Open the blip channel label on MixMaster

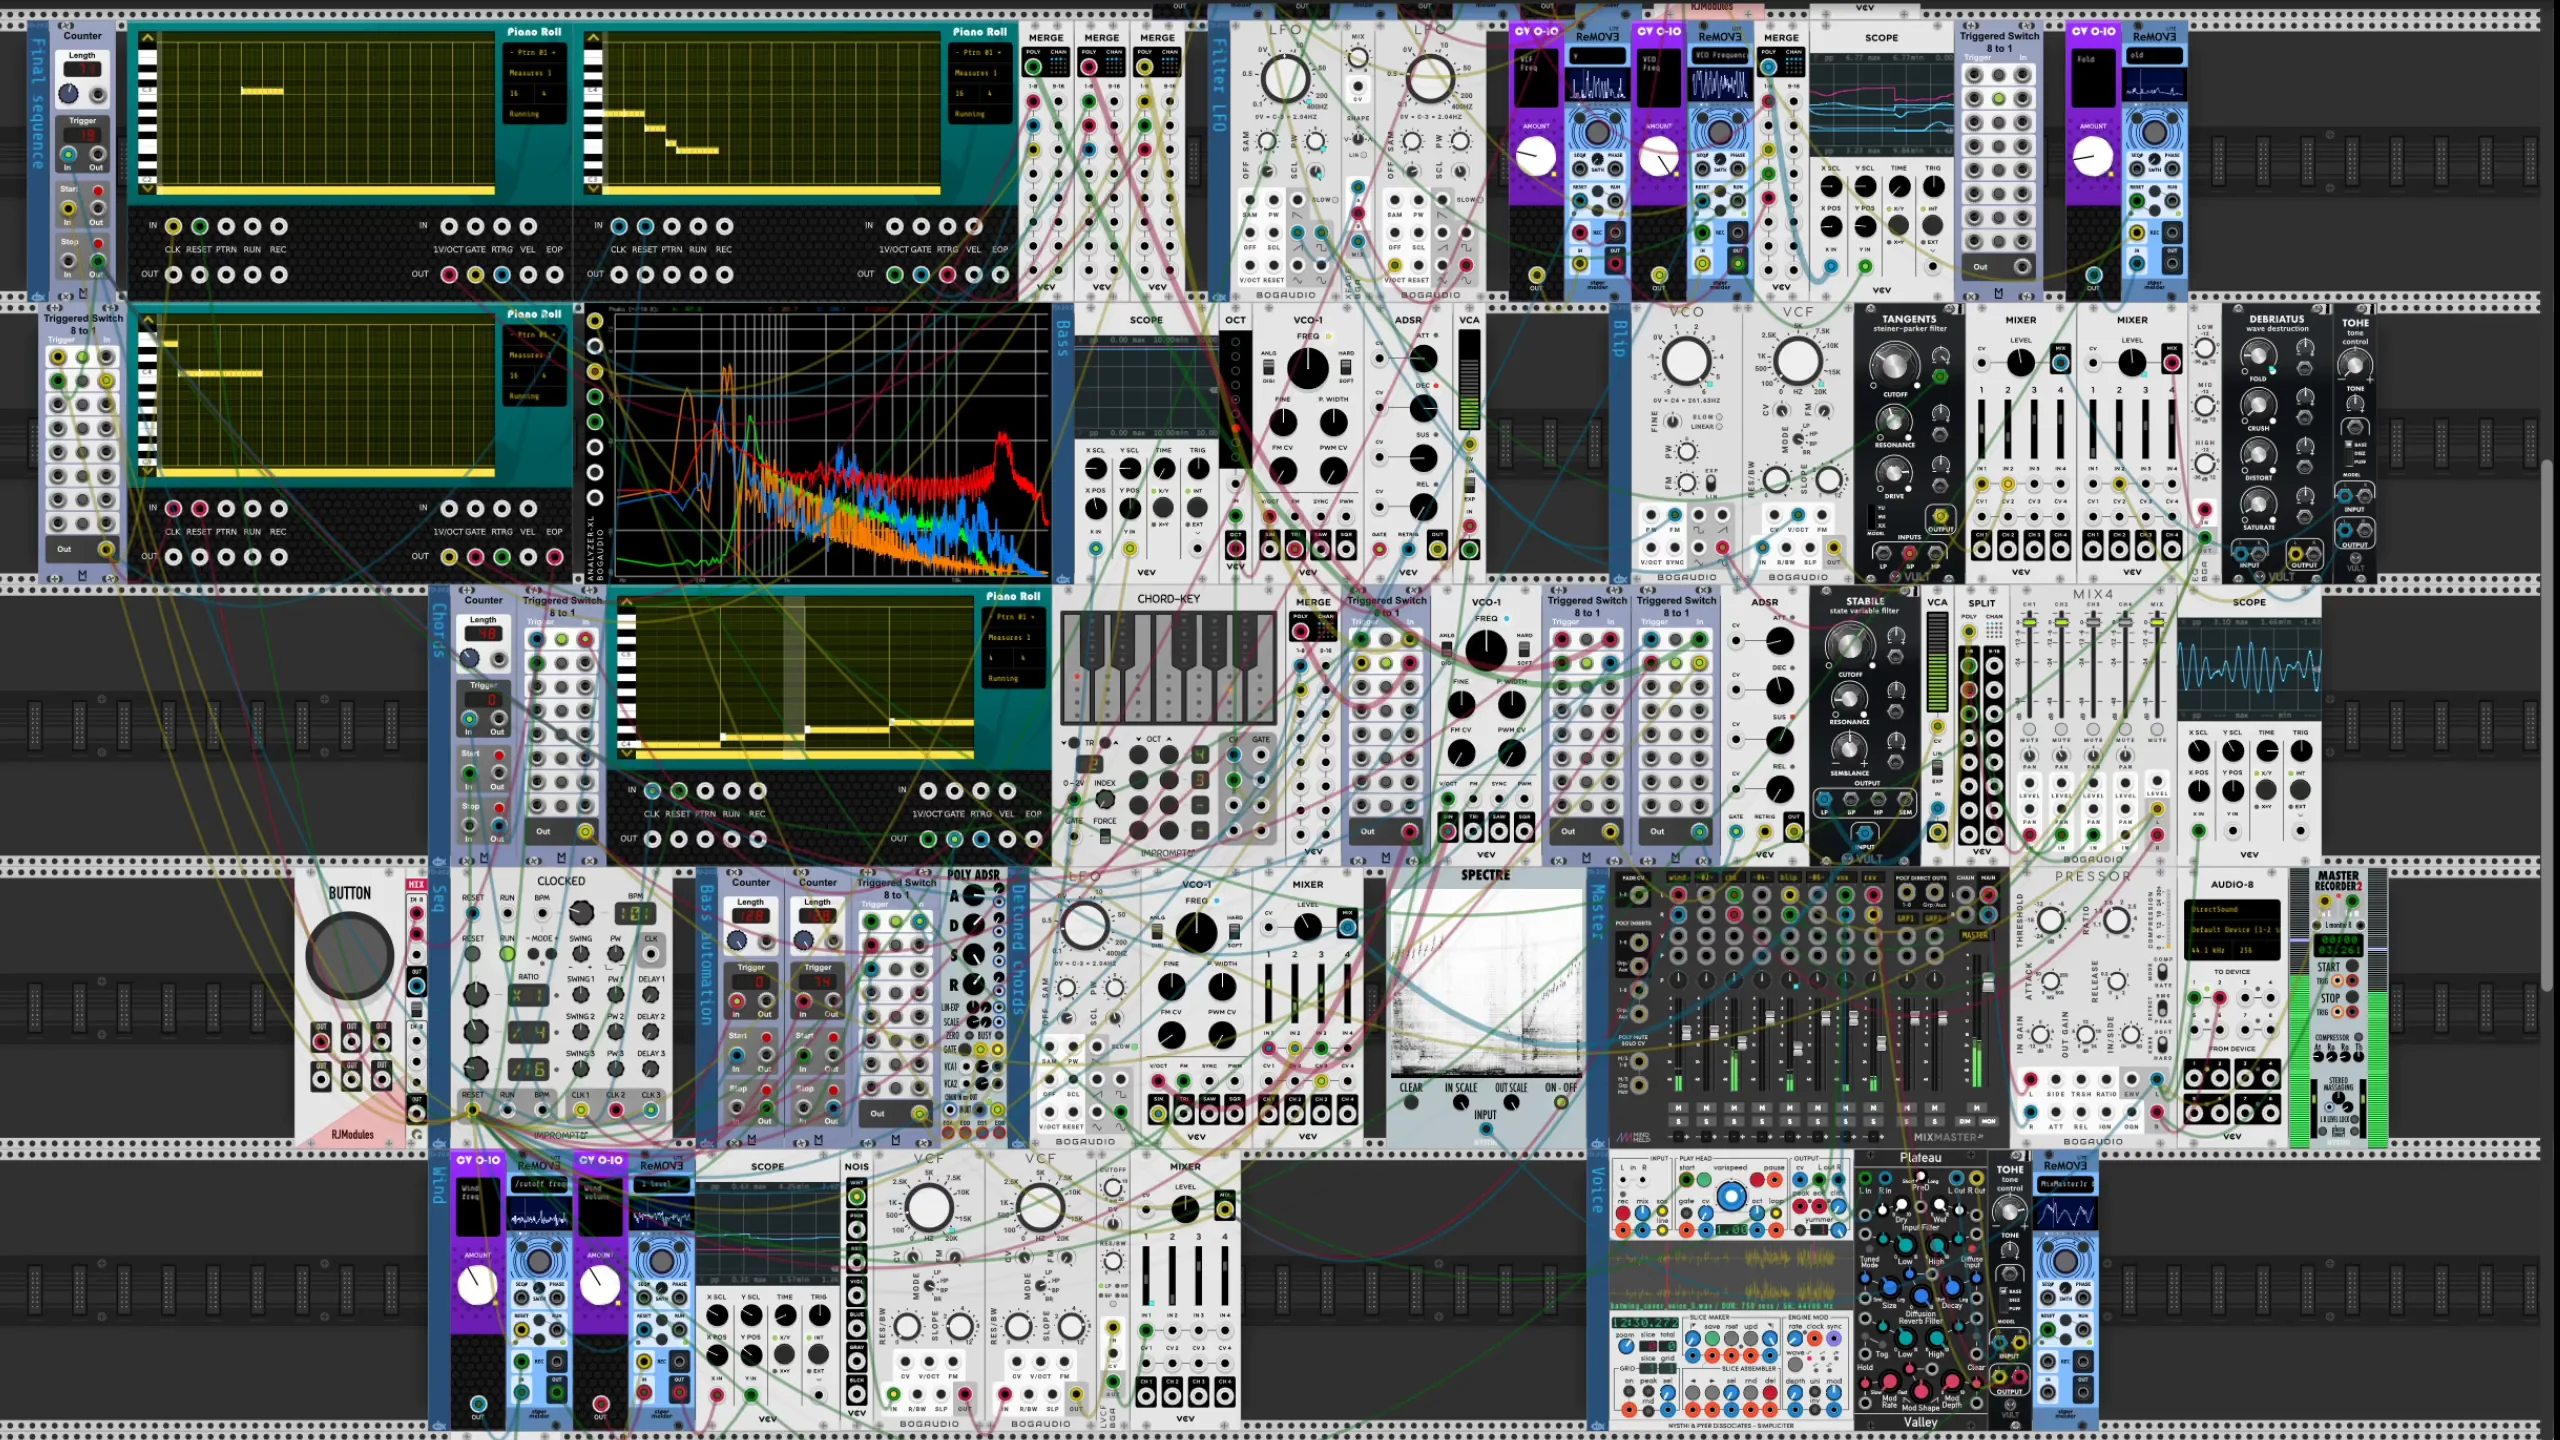pos(1789,878)
